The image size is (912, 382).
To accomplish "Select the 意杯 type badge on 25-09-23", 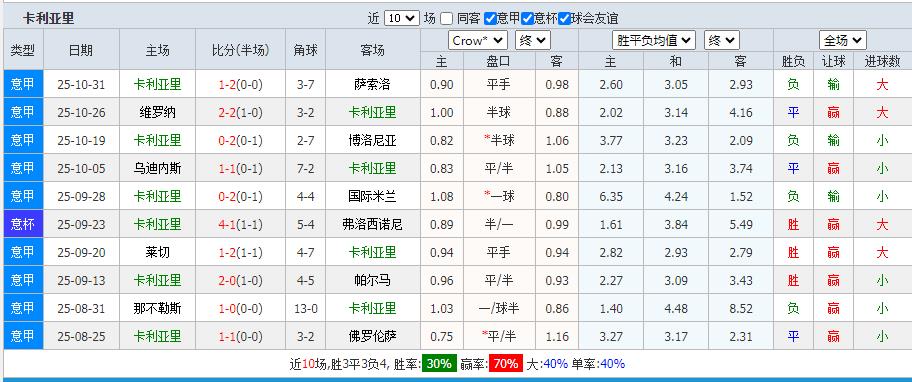I will [23, 224].
